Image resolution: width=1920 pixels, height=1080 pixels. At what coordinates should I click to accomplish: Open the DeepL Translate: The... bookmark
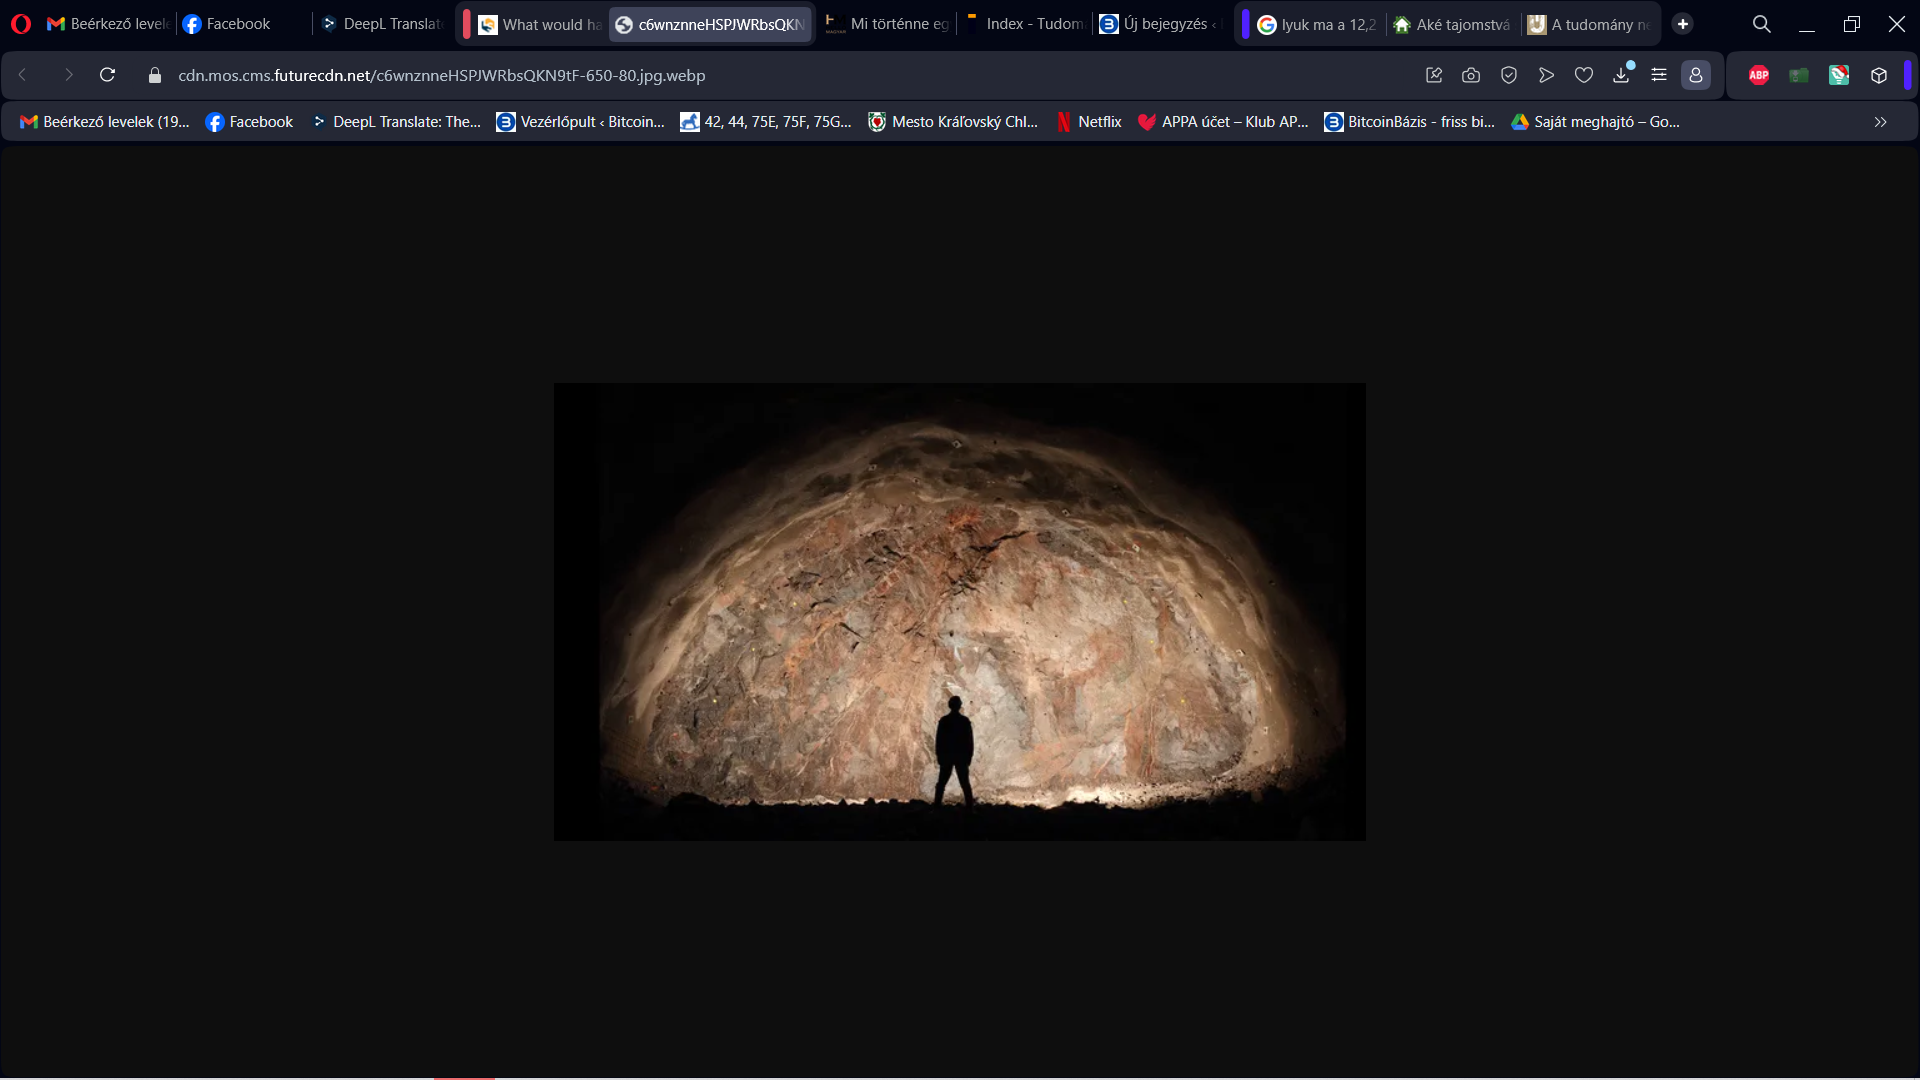pyautogui.click(x=395, y=122)
